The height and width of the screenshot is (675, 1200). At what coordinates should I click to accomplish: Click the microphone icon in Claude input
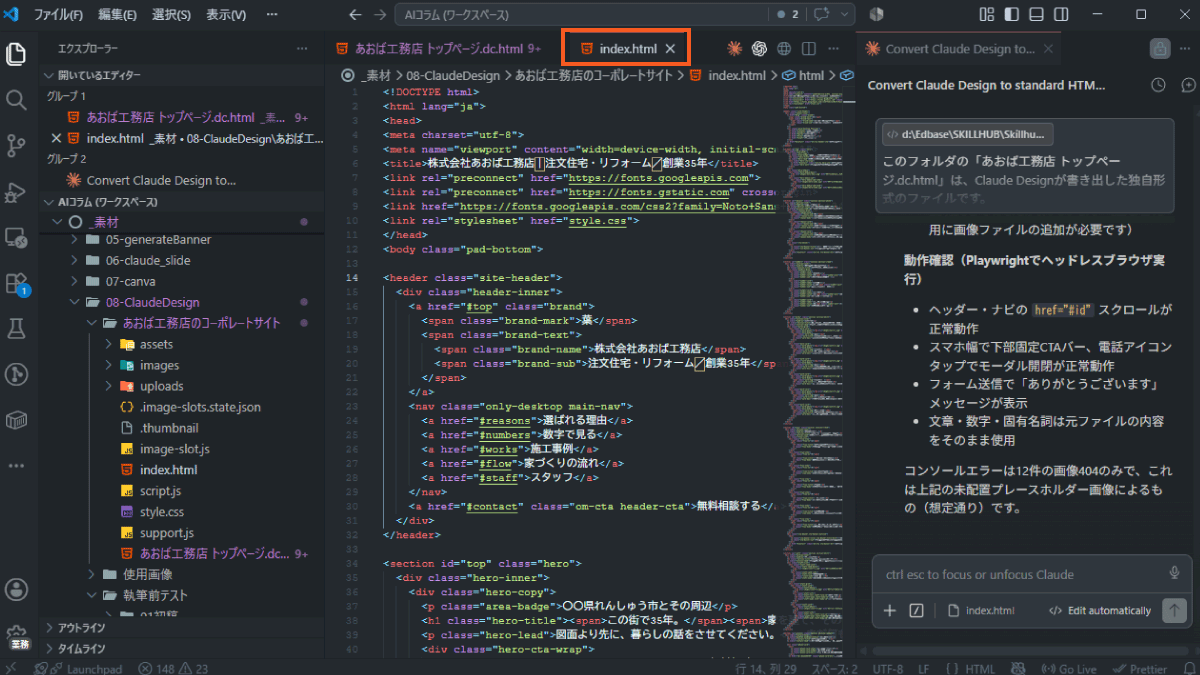coord(1174,573)
